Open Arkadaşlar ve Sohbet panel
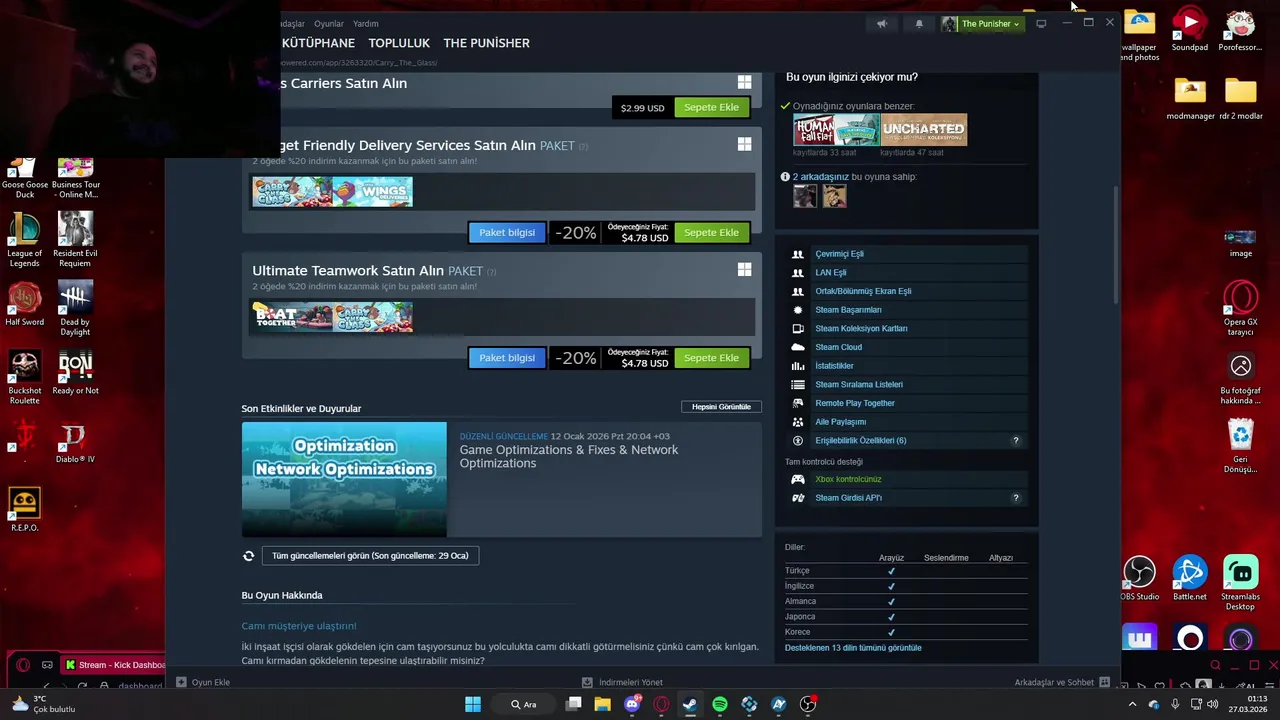1280x720 pixels. [x=1062, y=682]
